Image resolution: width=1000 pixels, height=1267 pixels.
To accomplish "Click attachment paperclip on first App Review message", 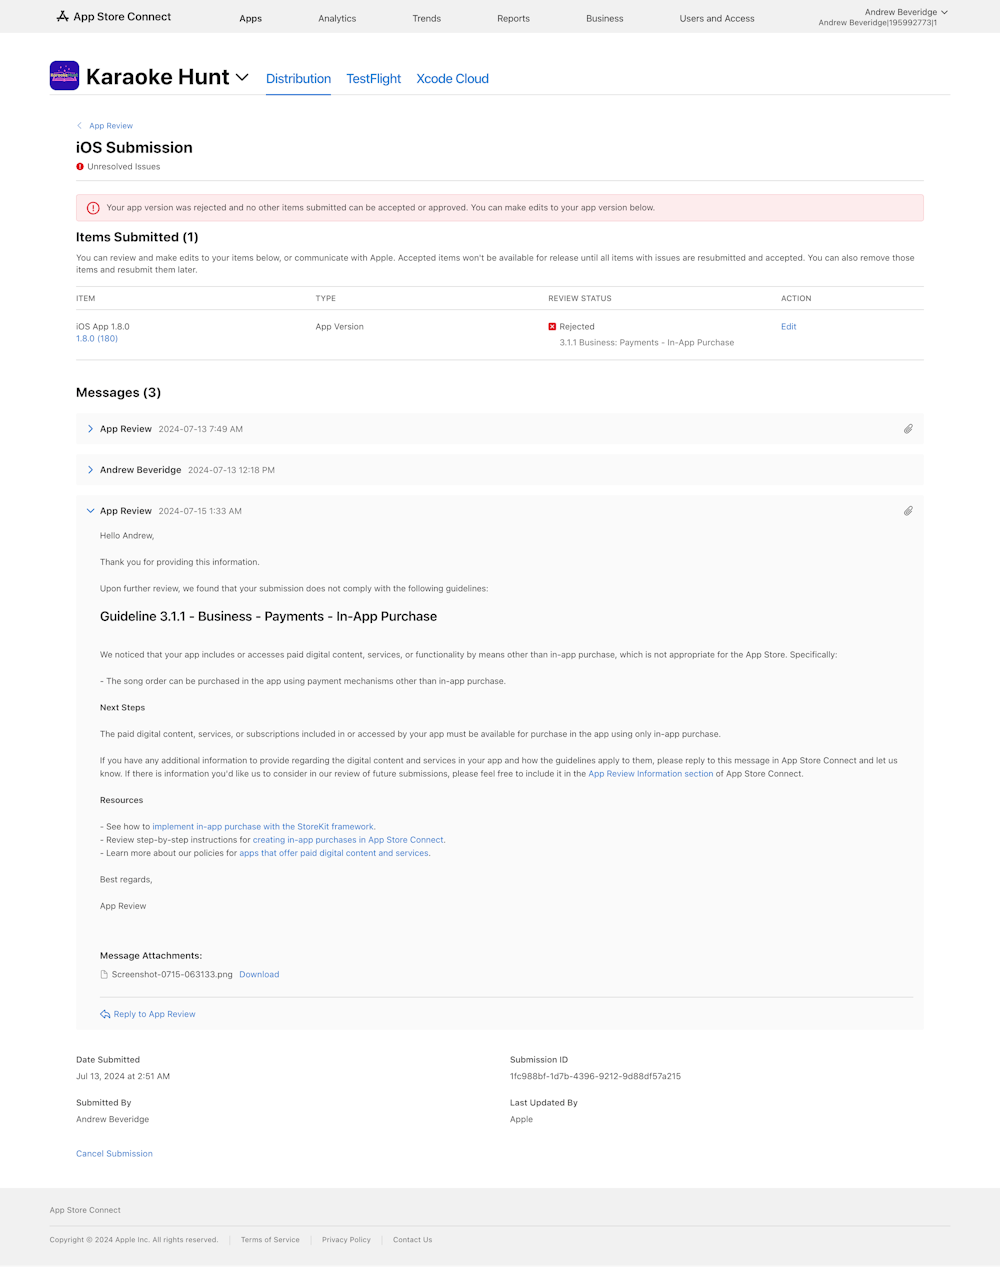I will 908,429.
